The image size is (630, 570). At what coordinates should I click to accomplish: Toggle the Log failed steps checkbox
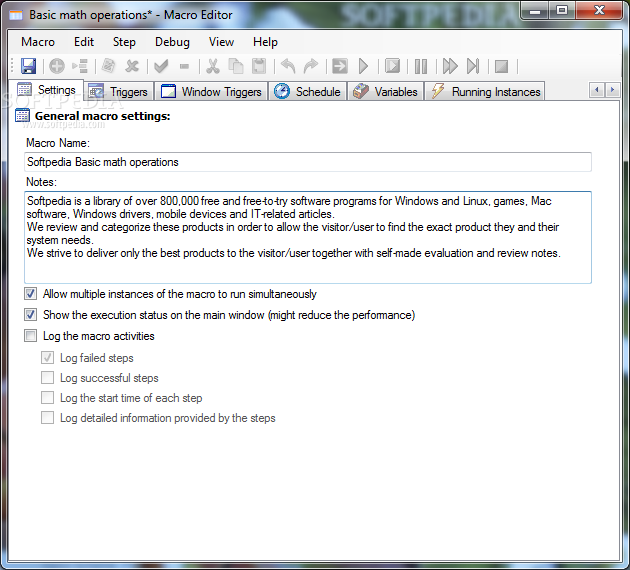coord(47,358)
